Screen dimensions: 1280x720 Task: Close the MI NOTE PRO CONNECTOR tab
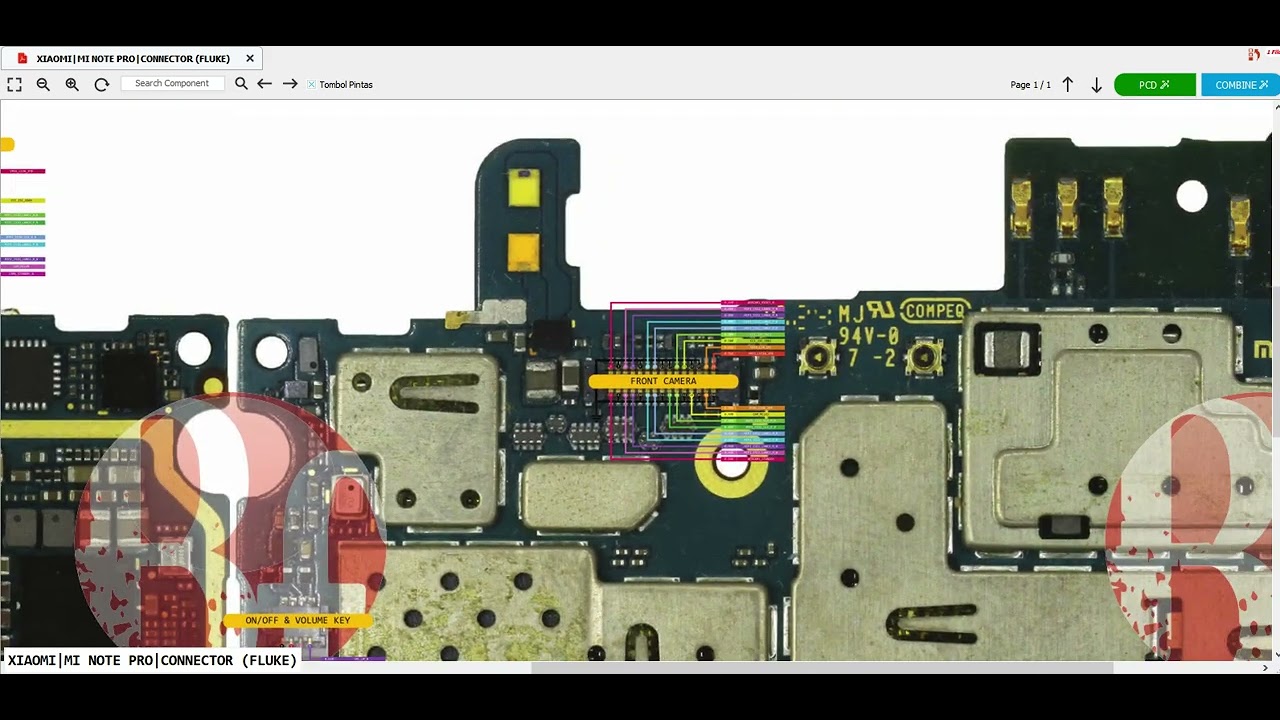(250, 59)
